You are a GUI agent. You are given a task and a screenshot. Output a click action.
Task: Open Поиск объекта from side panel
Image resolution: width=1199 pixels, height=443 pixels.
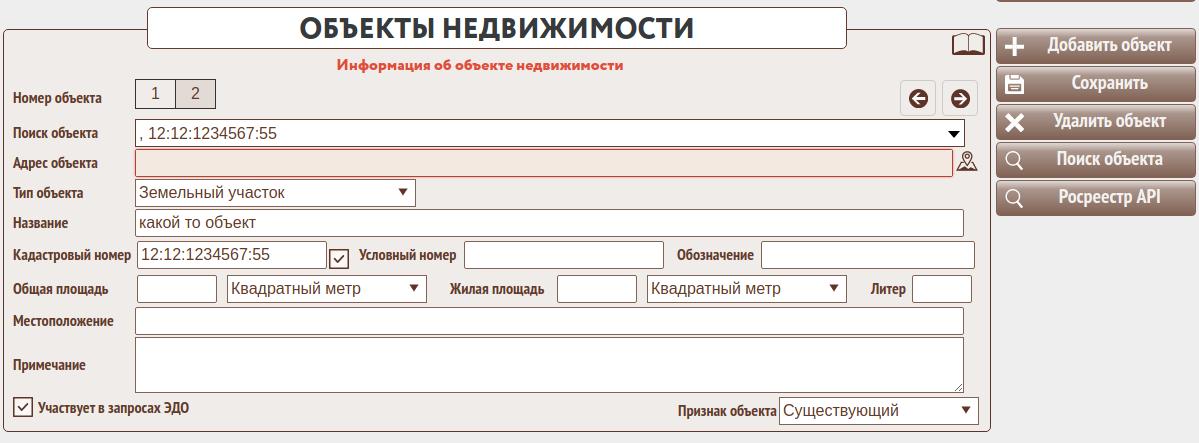click(1095, 160)
